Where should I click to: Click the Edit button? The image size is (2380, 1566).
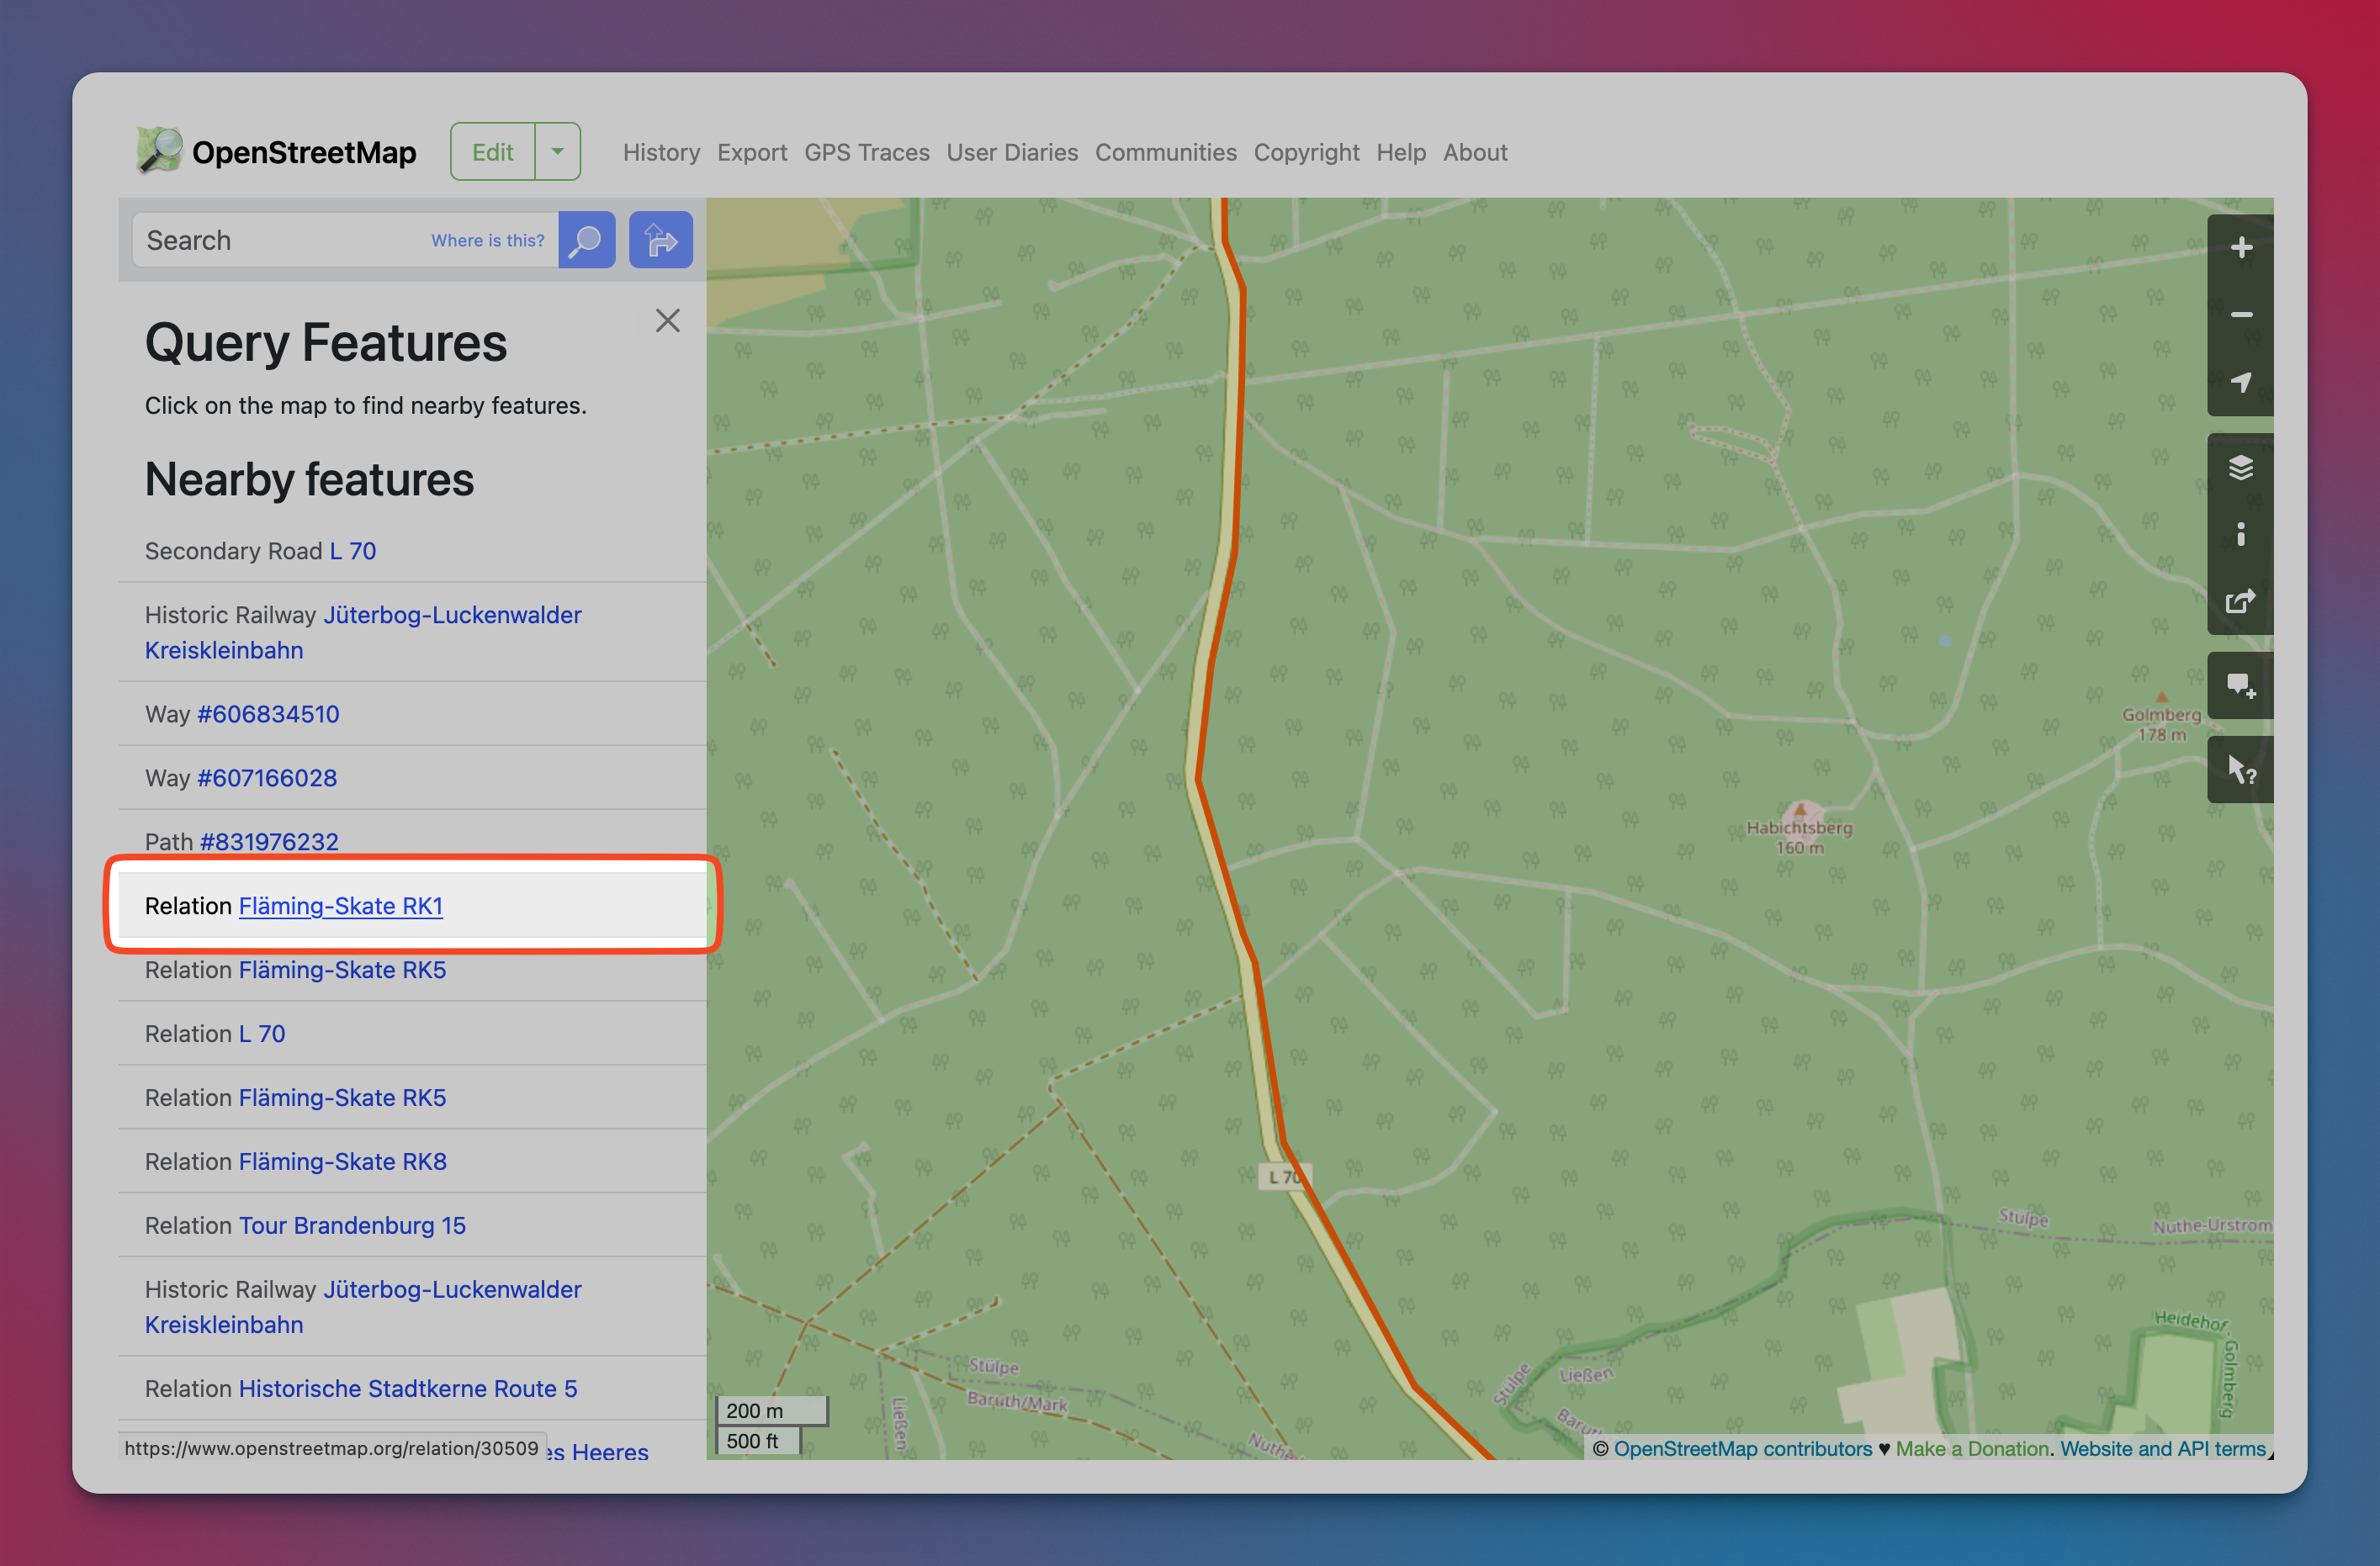[493, 152]
